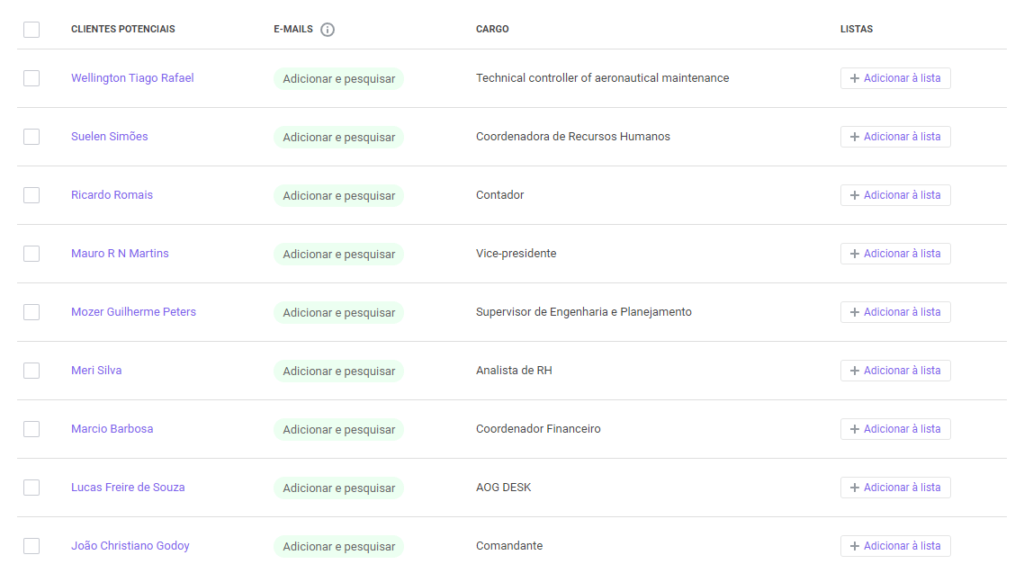Click the CARGO column header
Screen dimensions: 1024x573
(492, 29)
